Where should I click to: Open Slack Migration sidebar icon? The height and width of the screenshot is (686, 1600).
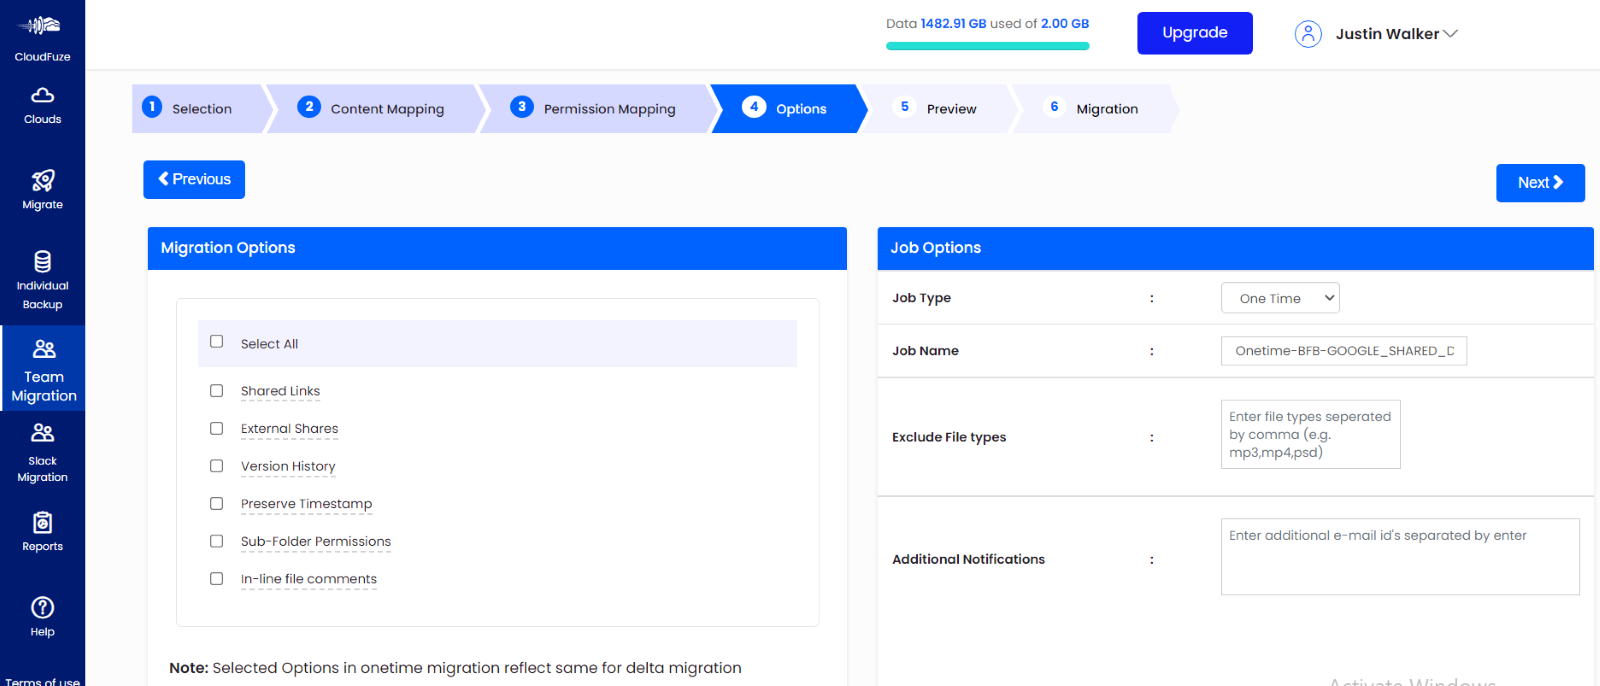(42, 433)
